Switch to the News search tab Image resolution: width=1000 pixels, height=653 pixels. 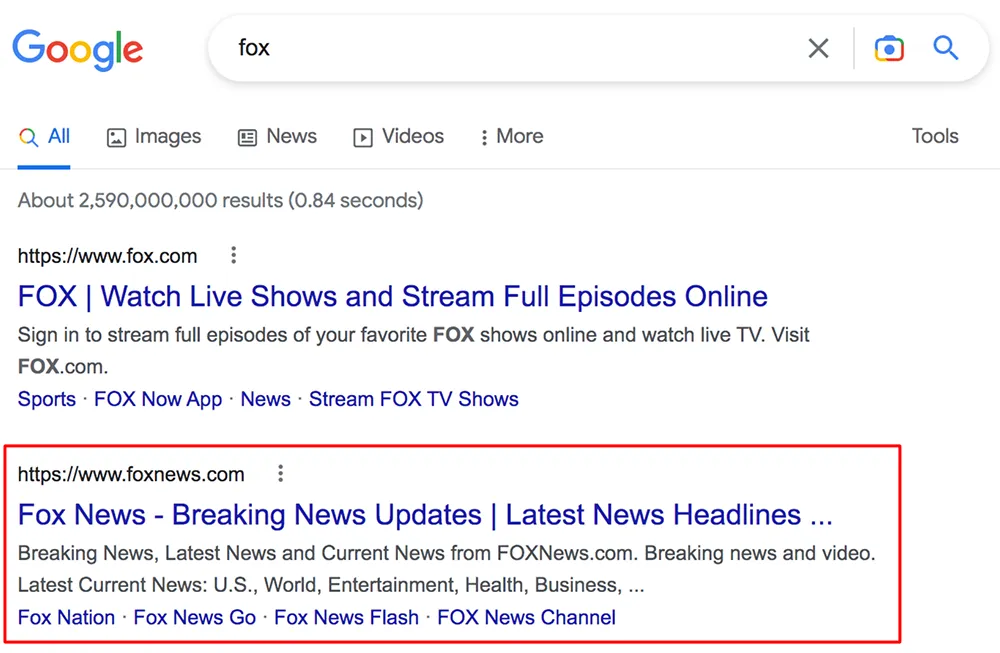(x=277, y=136)
